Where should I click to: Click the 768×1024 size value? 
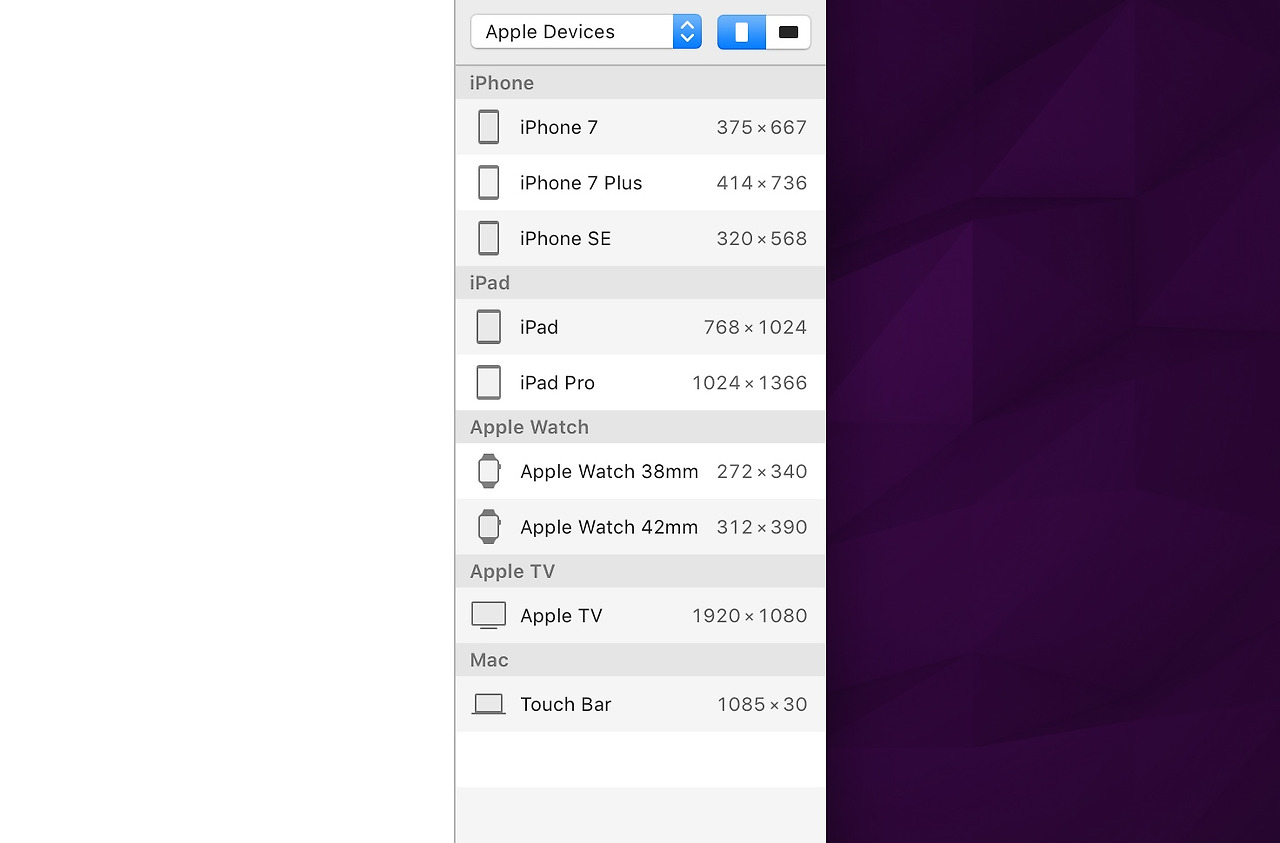(x=755, y=327)
